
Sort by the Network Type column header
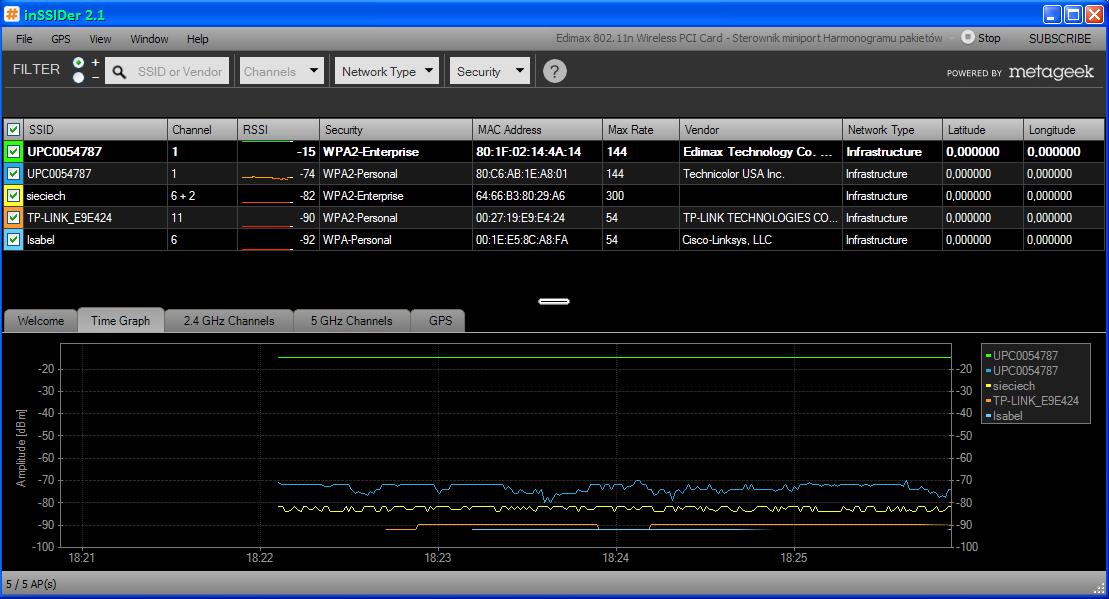893,129
